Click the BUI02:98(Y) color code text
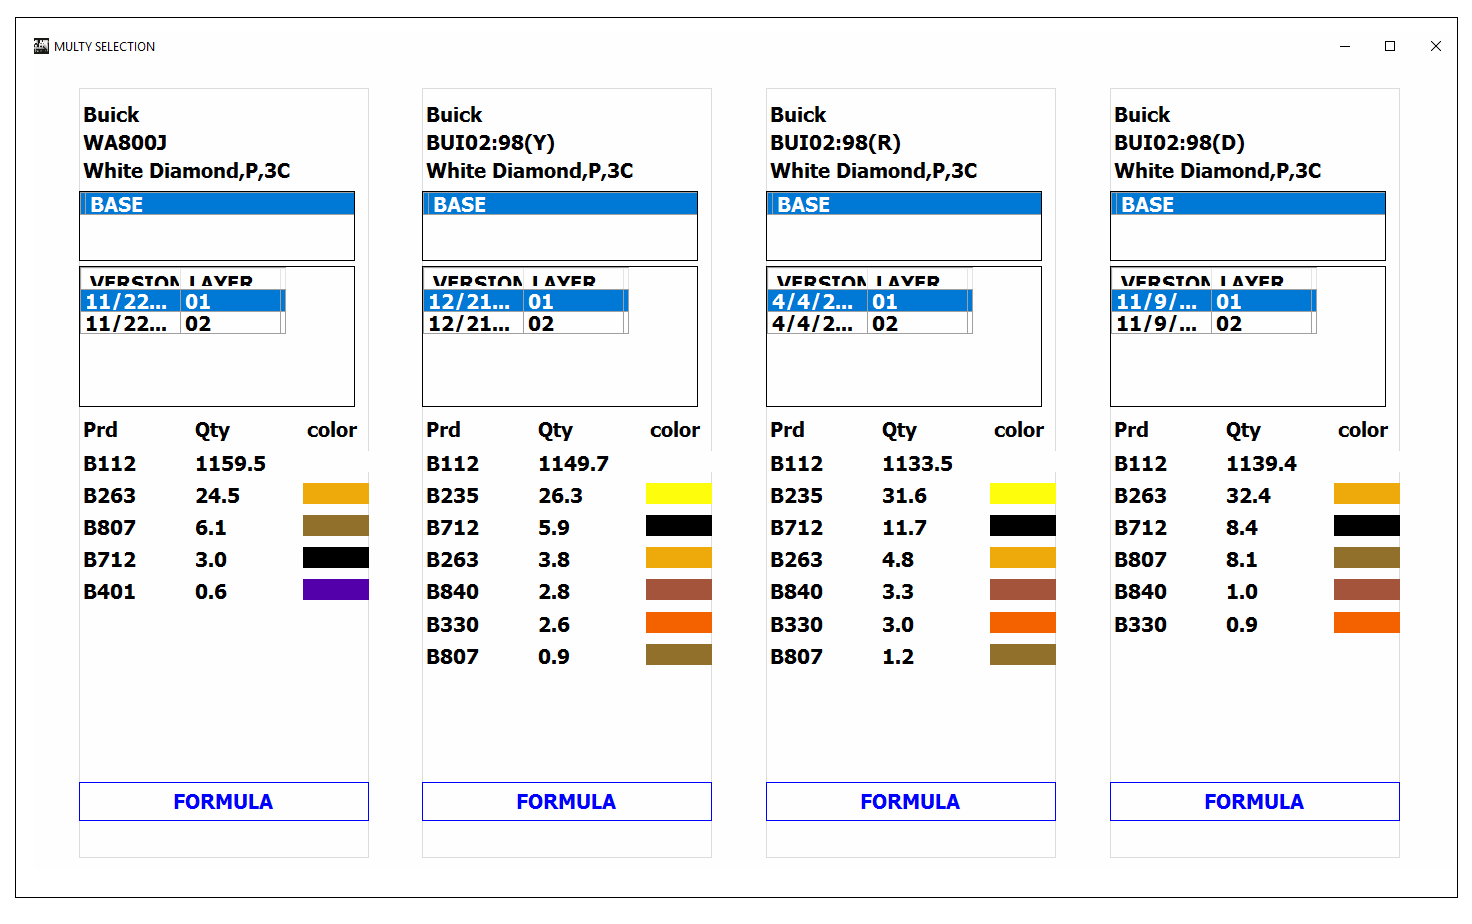The width and height of the screenshot is (1472, 924). 490,143
